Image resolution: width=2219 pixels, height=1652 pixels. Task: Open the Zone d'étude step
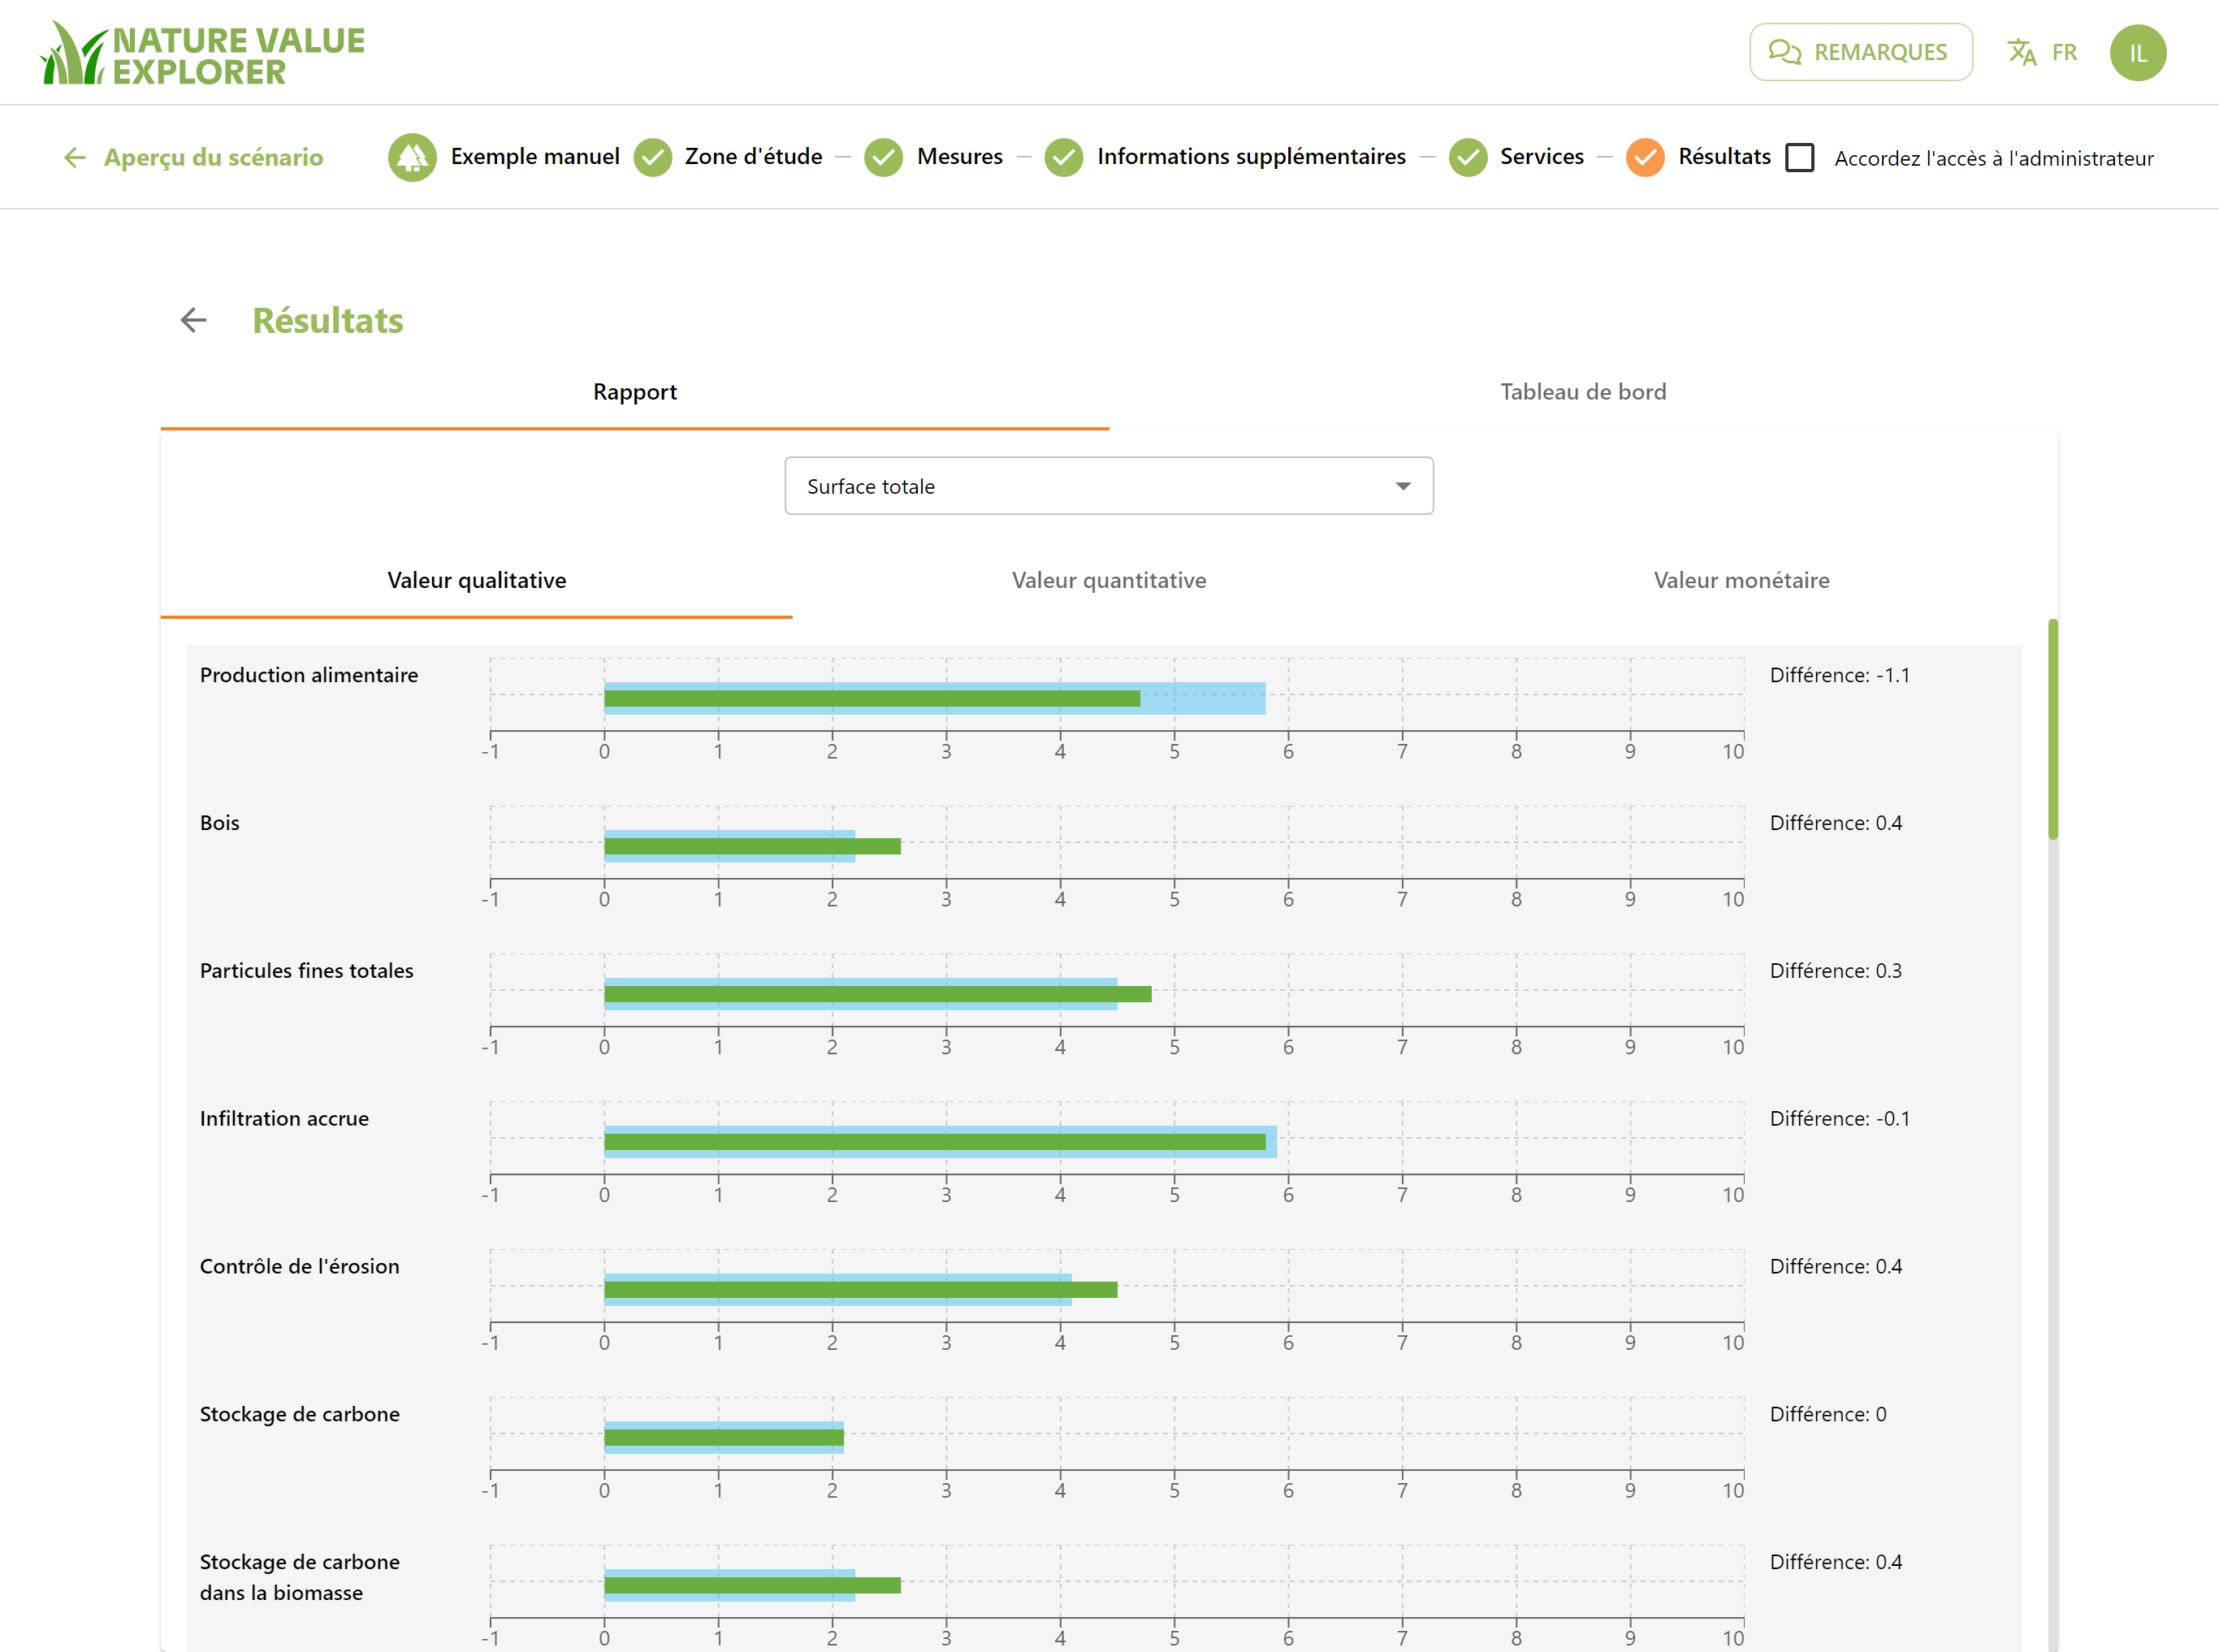click(753, 157)
